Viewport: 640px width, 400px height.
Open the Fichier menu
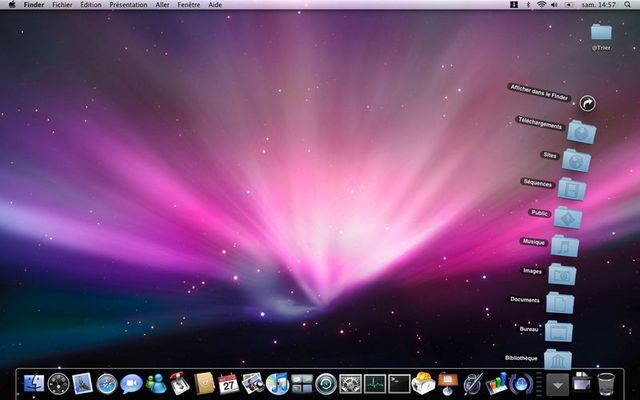point(62,5)
